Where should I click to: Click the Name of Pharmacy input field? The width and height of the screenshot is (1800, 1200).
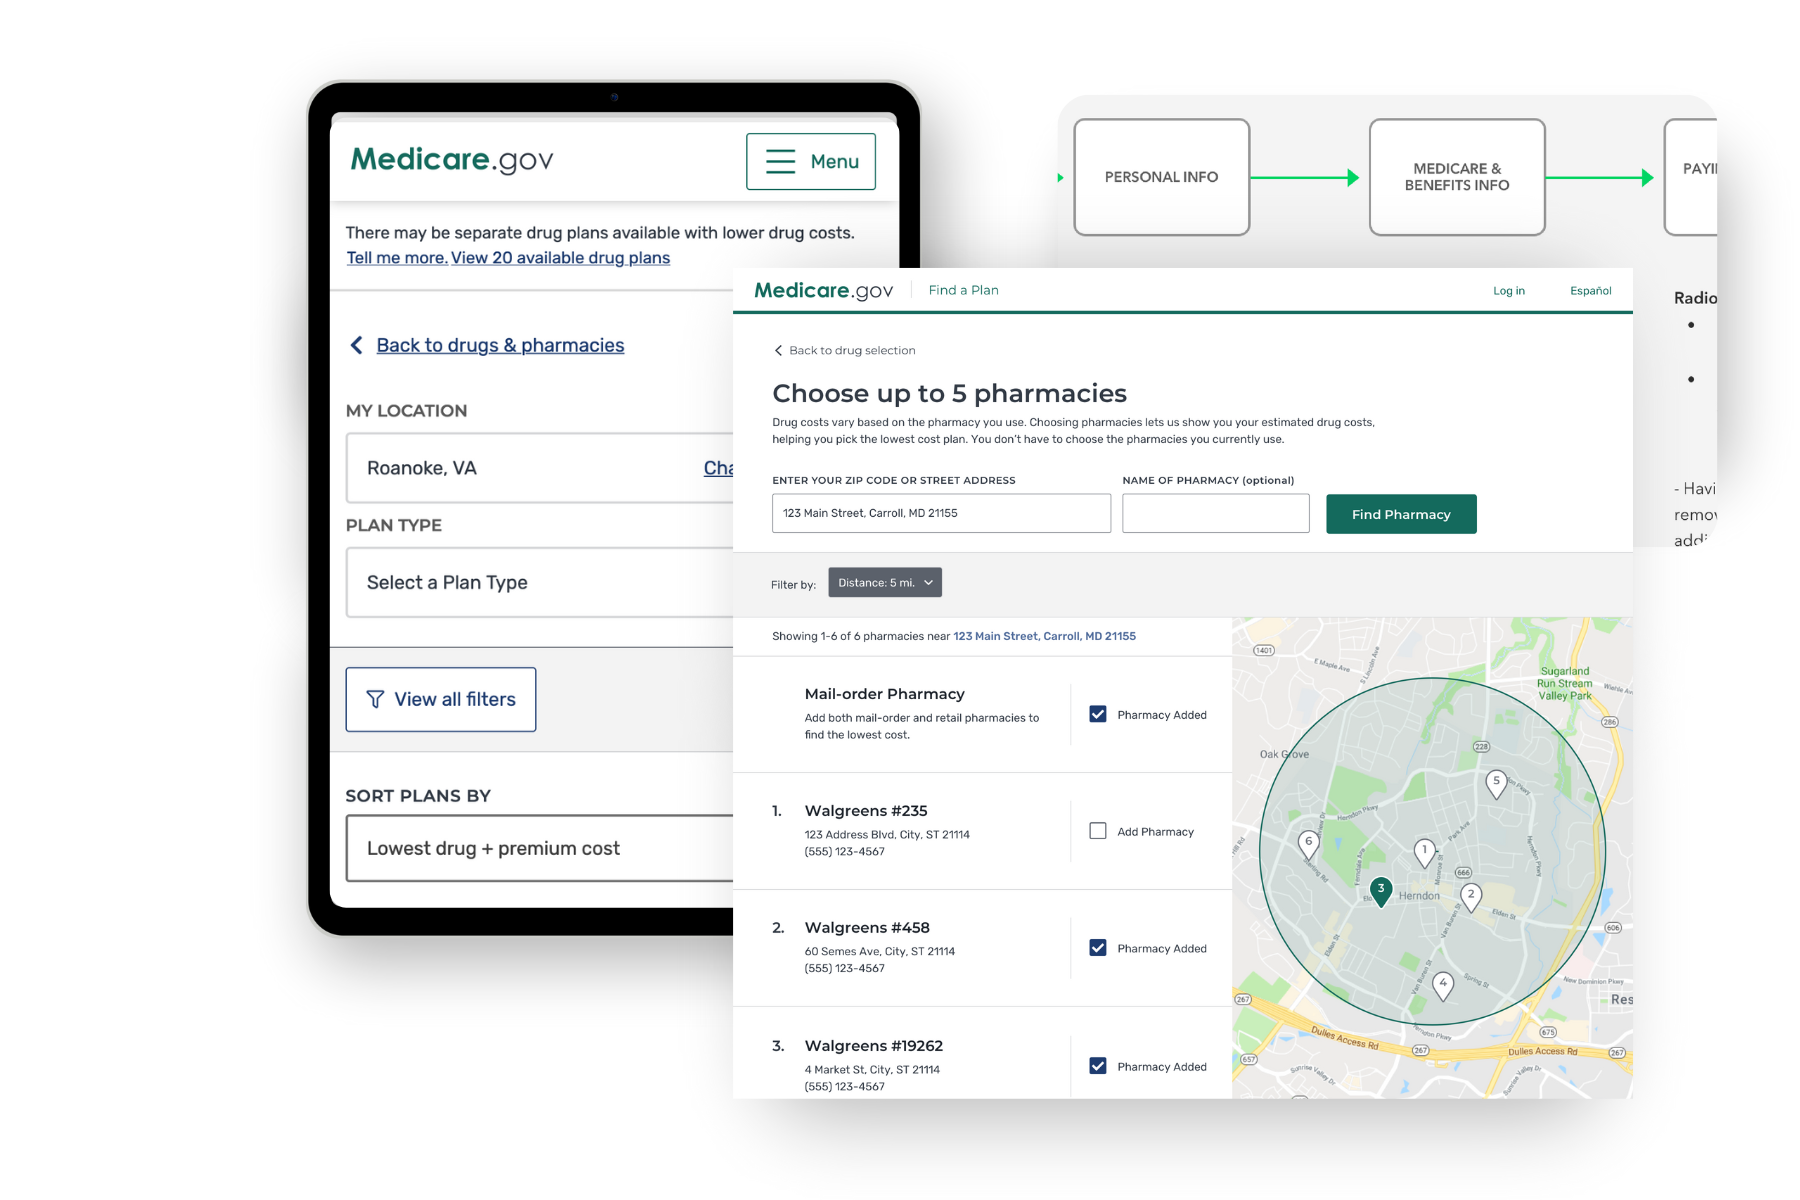pyautogui.click(x=1215, y=513)
